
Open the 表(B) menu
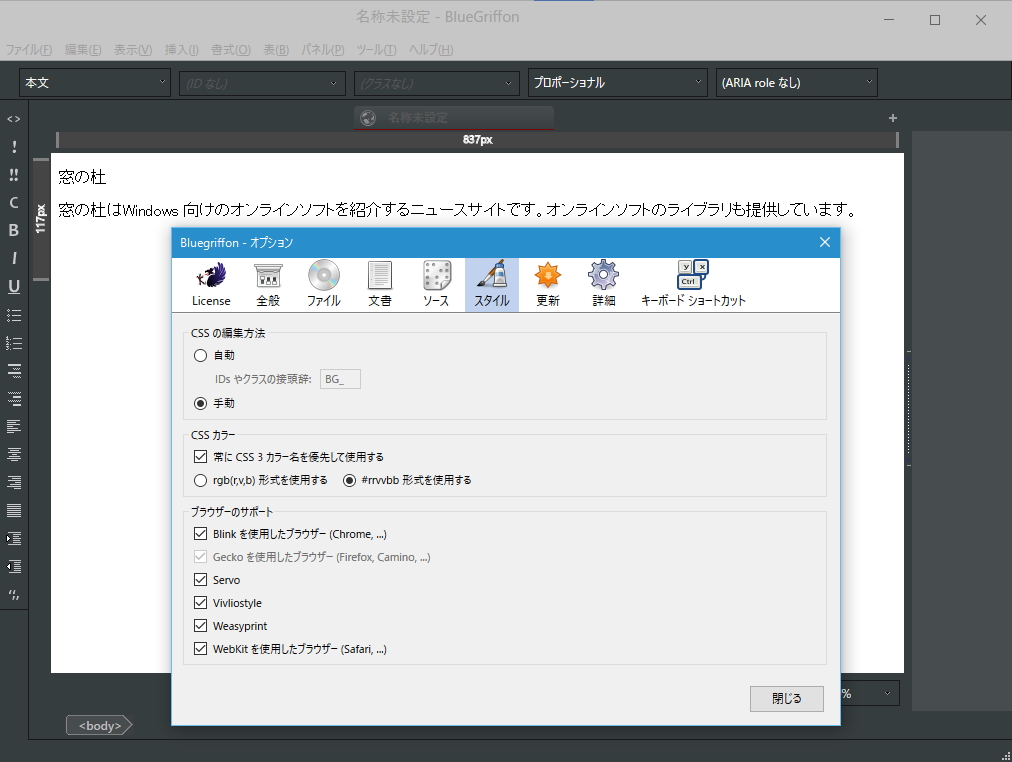[276, 50]
